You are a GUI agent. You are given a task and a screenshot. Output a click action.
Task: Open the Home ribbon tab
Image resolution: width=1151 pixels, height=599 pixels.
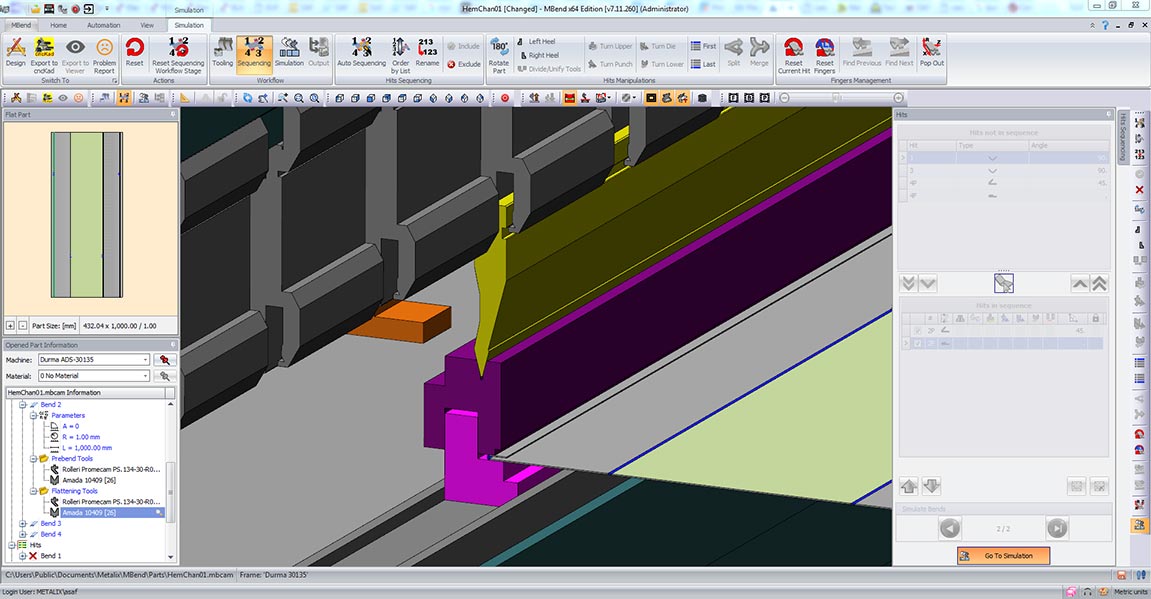pyautogui.click(x=59, y=25)
